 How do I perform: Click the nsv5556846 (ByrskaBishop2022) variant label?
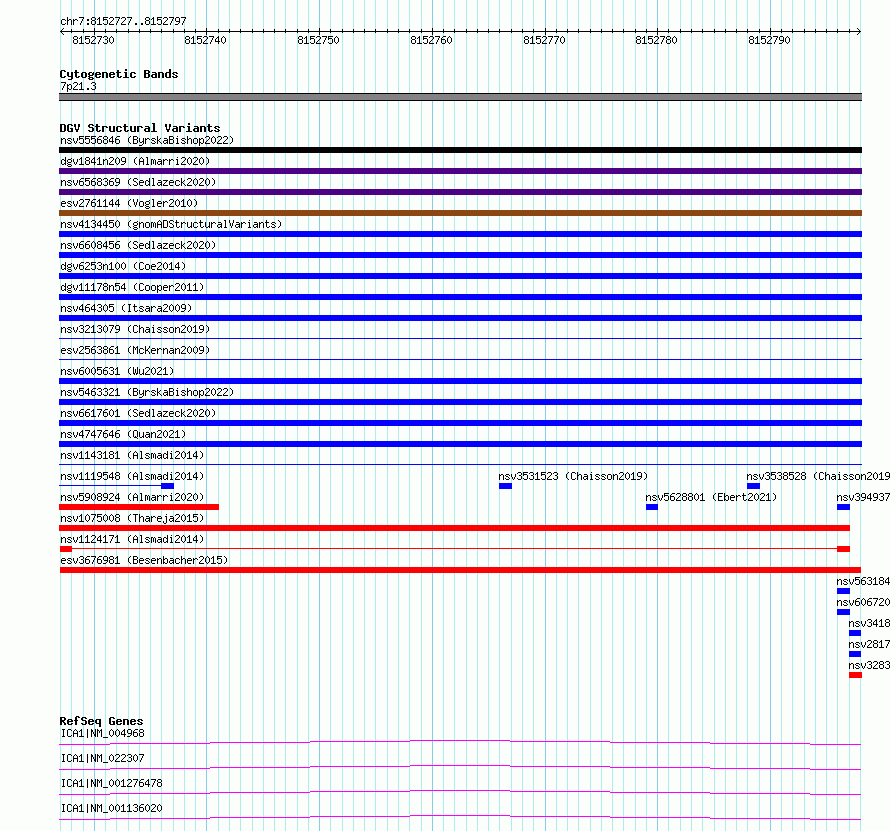[x=147, y=140]
